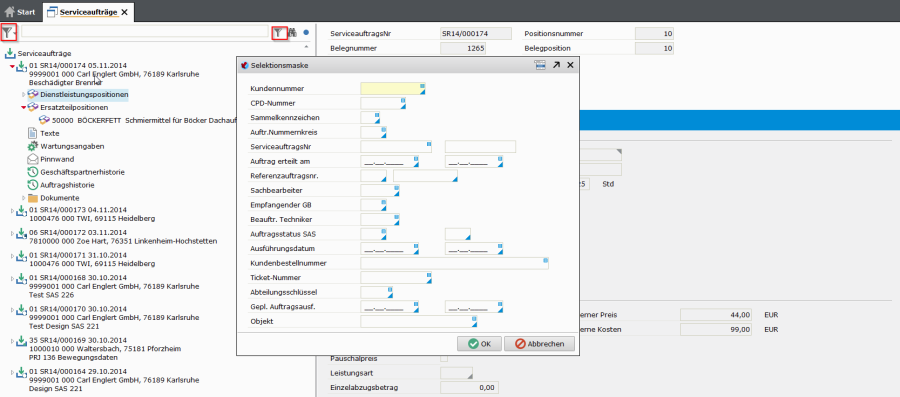This screenshot has height=397, width=900.
Task: Click the Einzelabzugsbetrag value field
Action: tap(469, 388)
